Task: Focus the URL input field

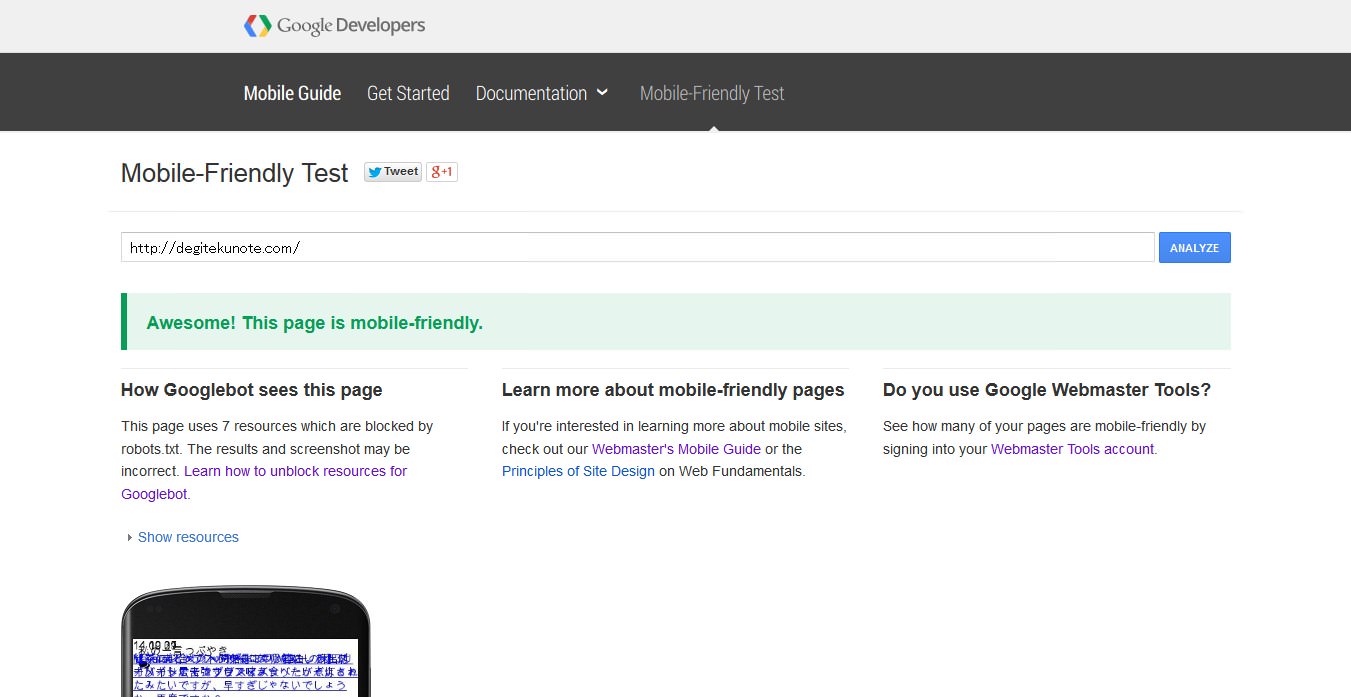Action: coord(637,247)
